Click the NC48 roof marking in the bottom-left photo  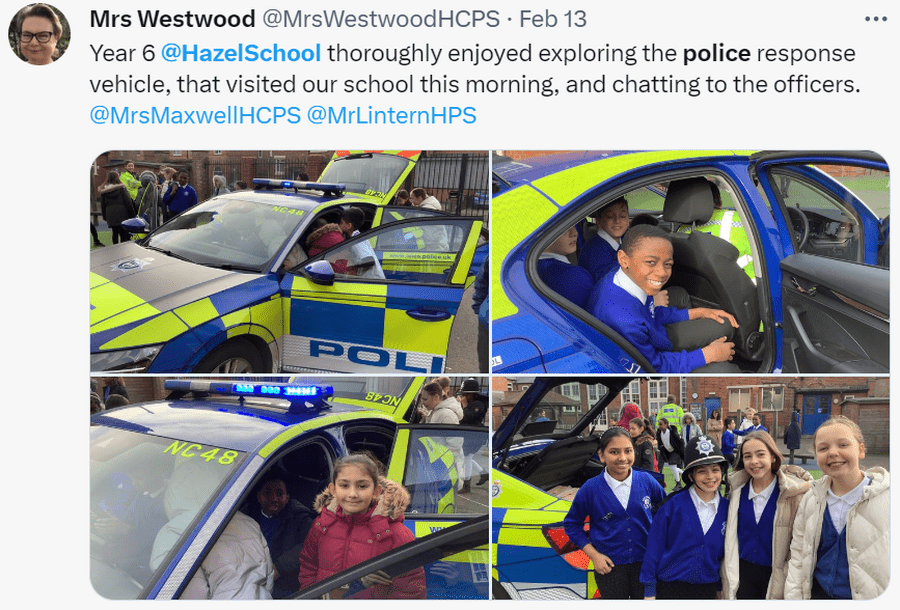[x=201, y=452]
